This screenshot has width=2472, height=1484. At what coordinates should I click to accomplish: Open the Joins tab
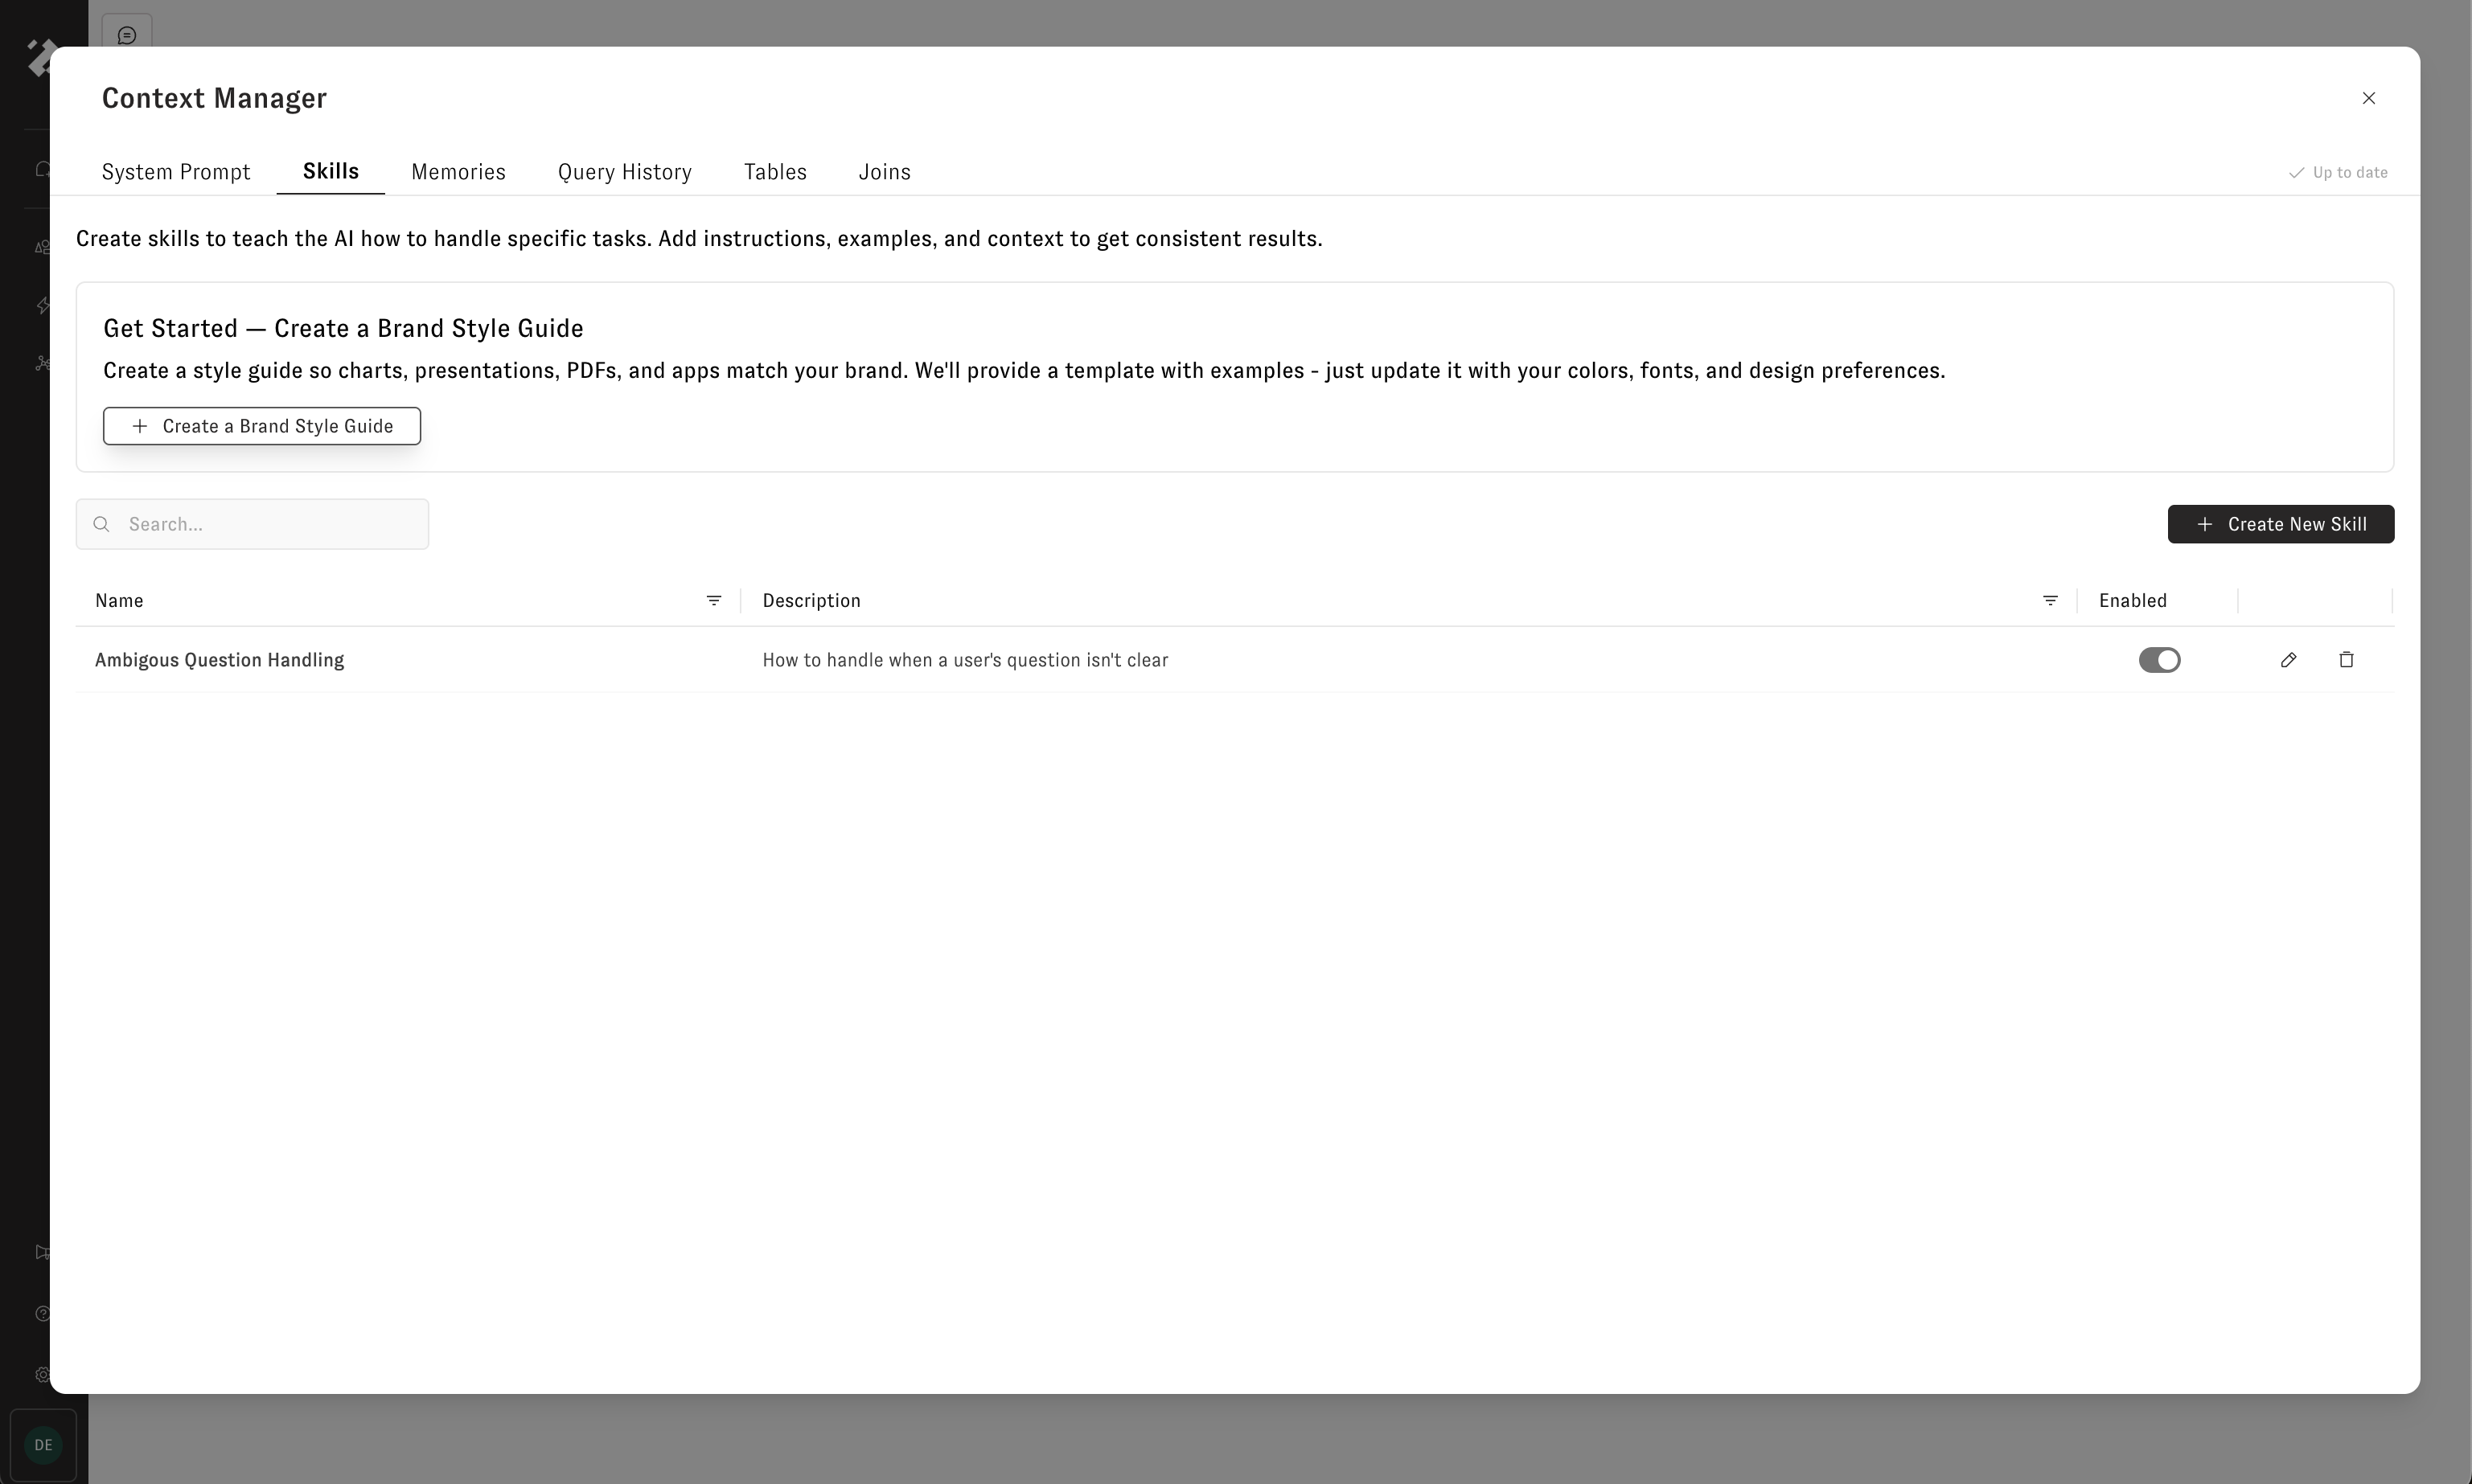884,172
